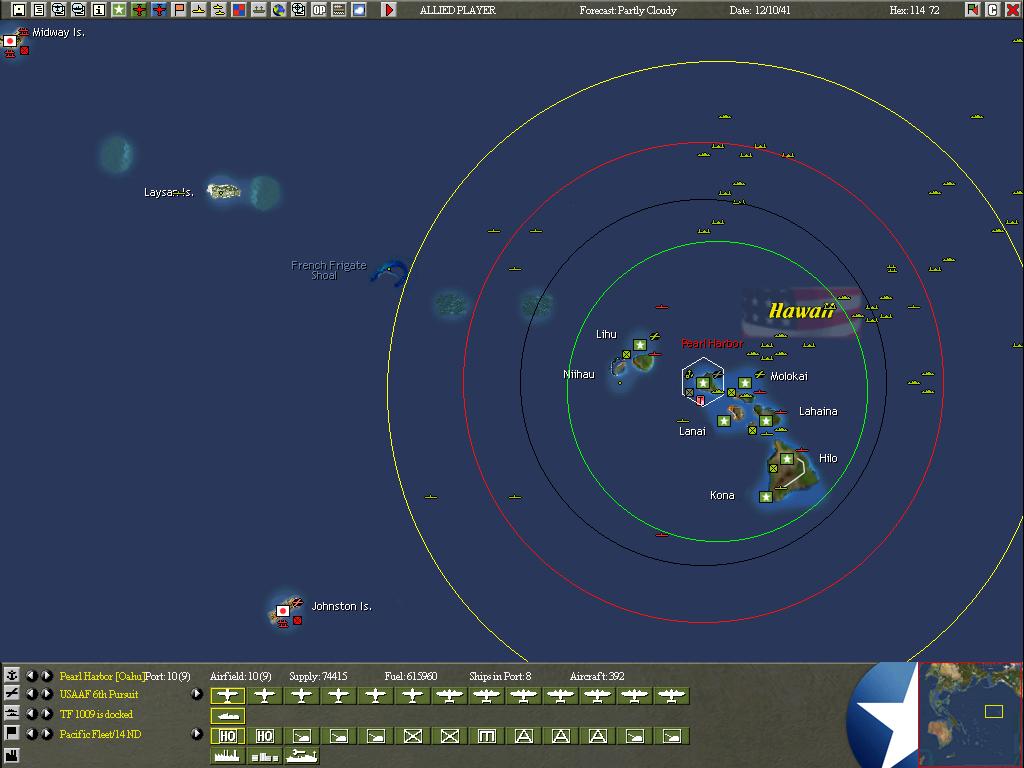Toggle the red-blue checkered hex control overlay
The height and width of the screenshot is (768, 1024).
(x=239, y=10)
